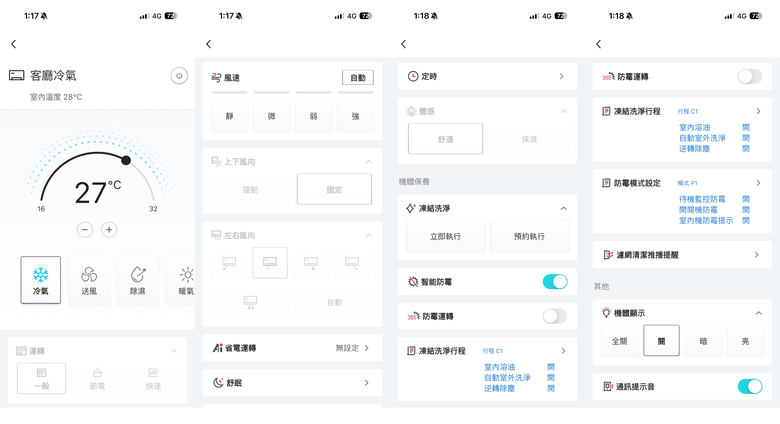The width and height of the screenshot is (780, 424).
Task: Switch to 送風 fan mode
Action: click(x=89, y=280)
